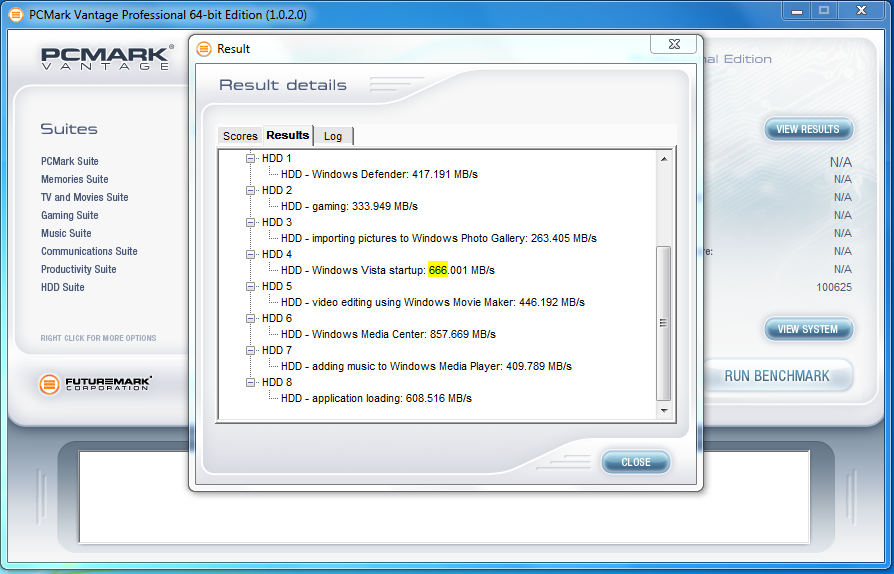Click the CLOSE button in Result dialog
The width and height of the screenshot is (894, 574).
636,462
